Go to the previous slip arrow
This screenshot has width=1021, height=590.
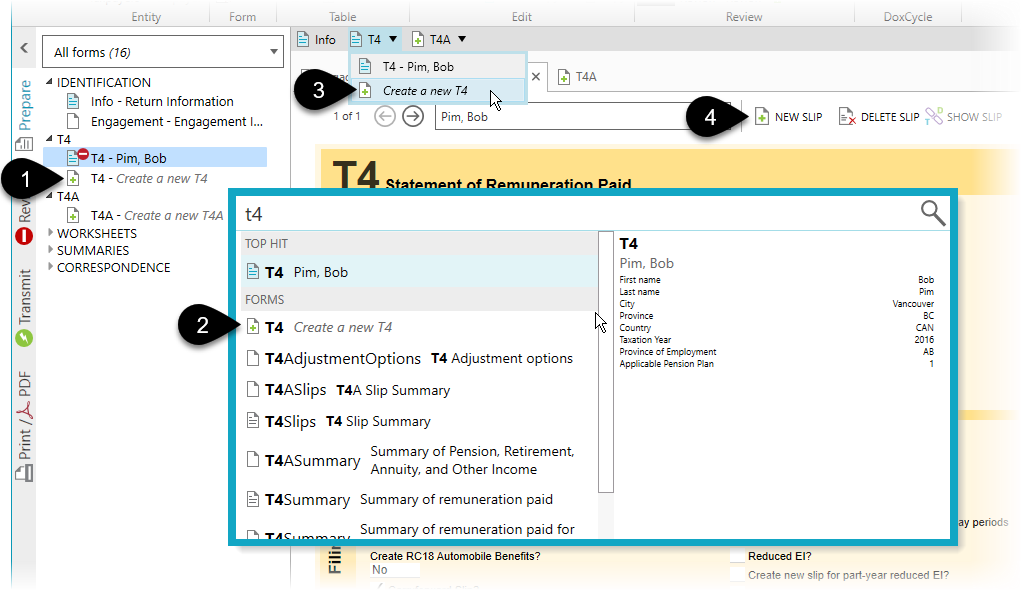pyautogui.click(x=385, y=117)
